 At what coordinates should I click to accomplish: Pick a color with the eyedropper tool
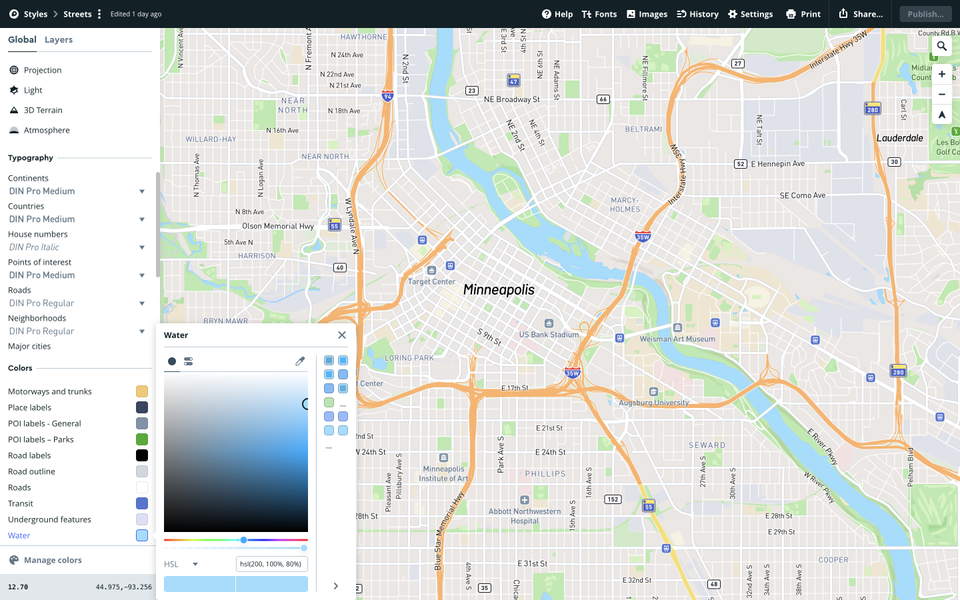click(x=300, y=361)
